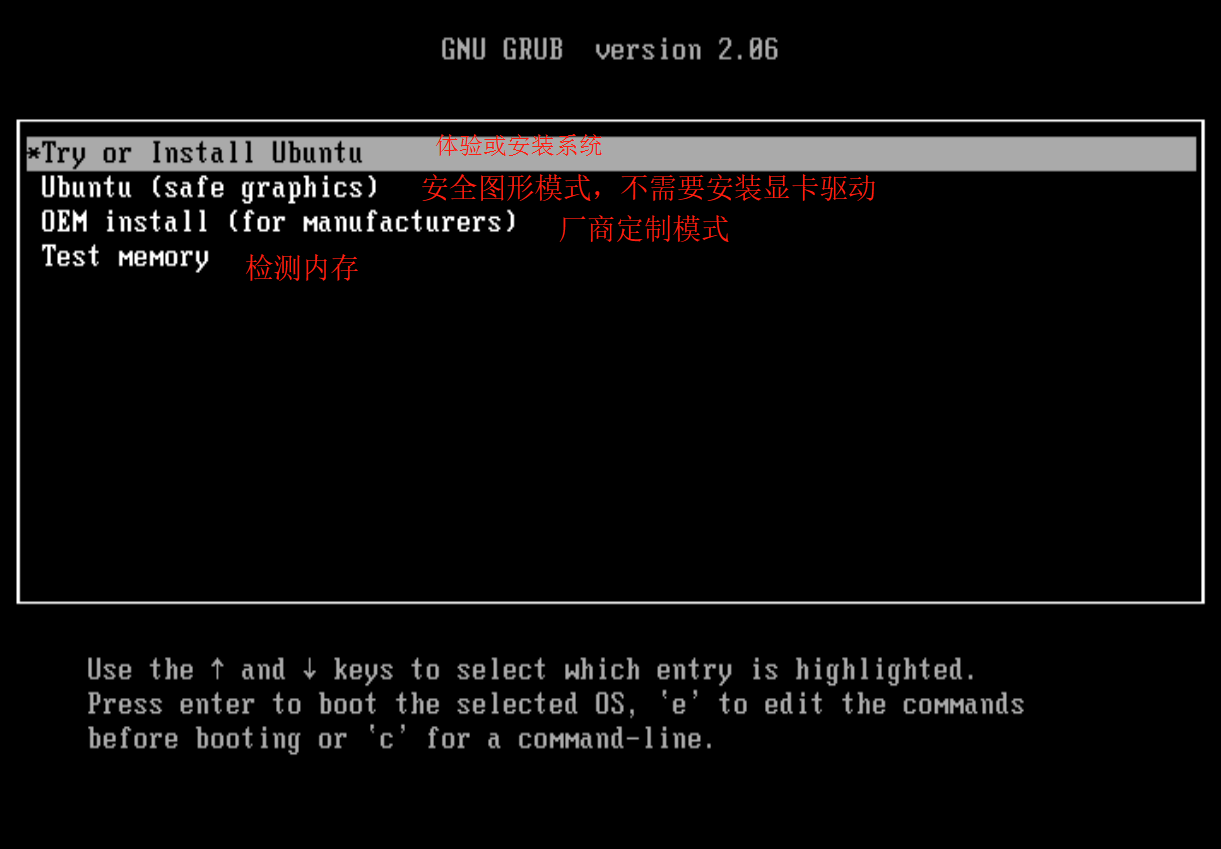Click the word 'Ubuntu' in highlighted entry

coord(317,153)
